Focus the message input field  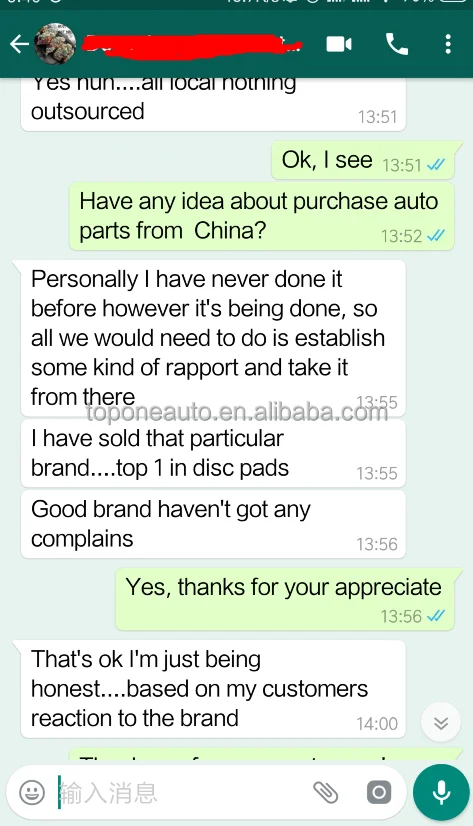click(179, 792)
